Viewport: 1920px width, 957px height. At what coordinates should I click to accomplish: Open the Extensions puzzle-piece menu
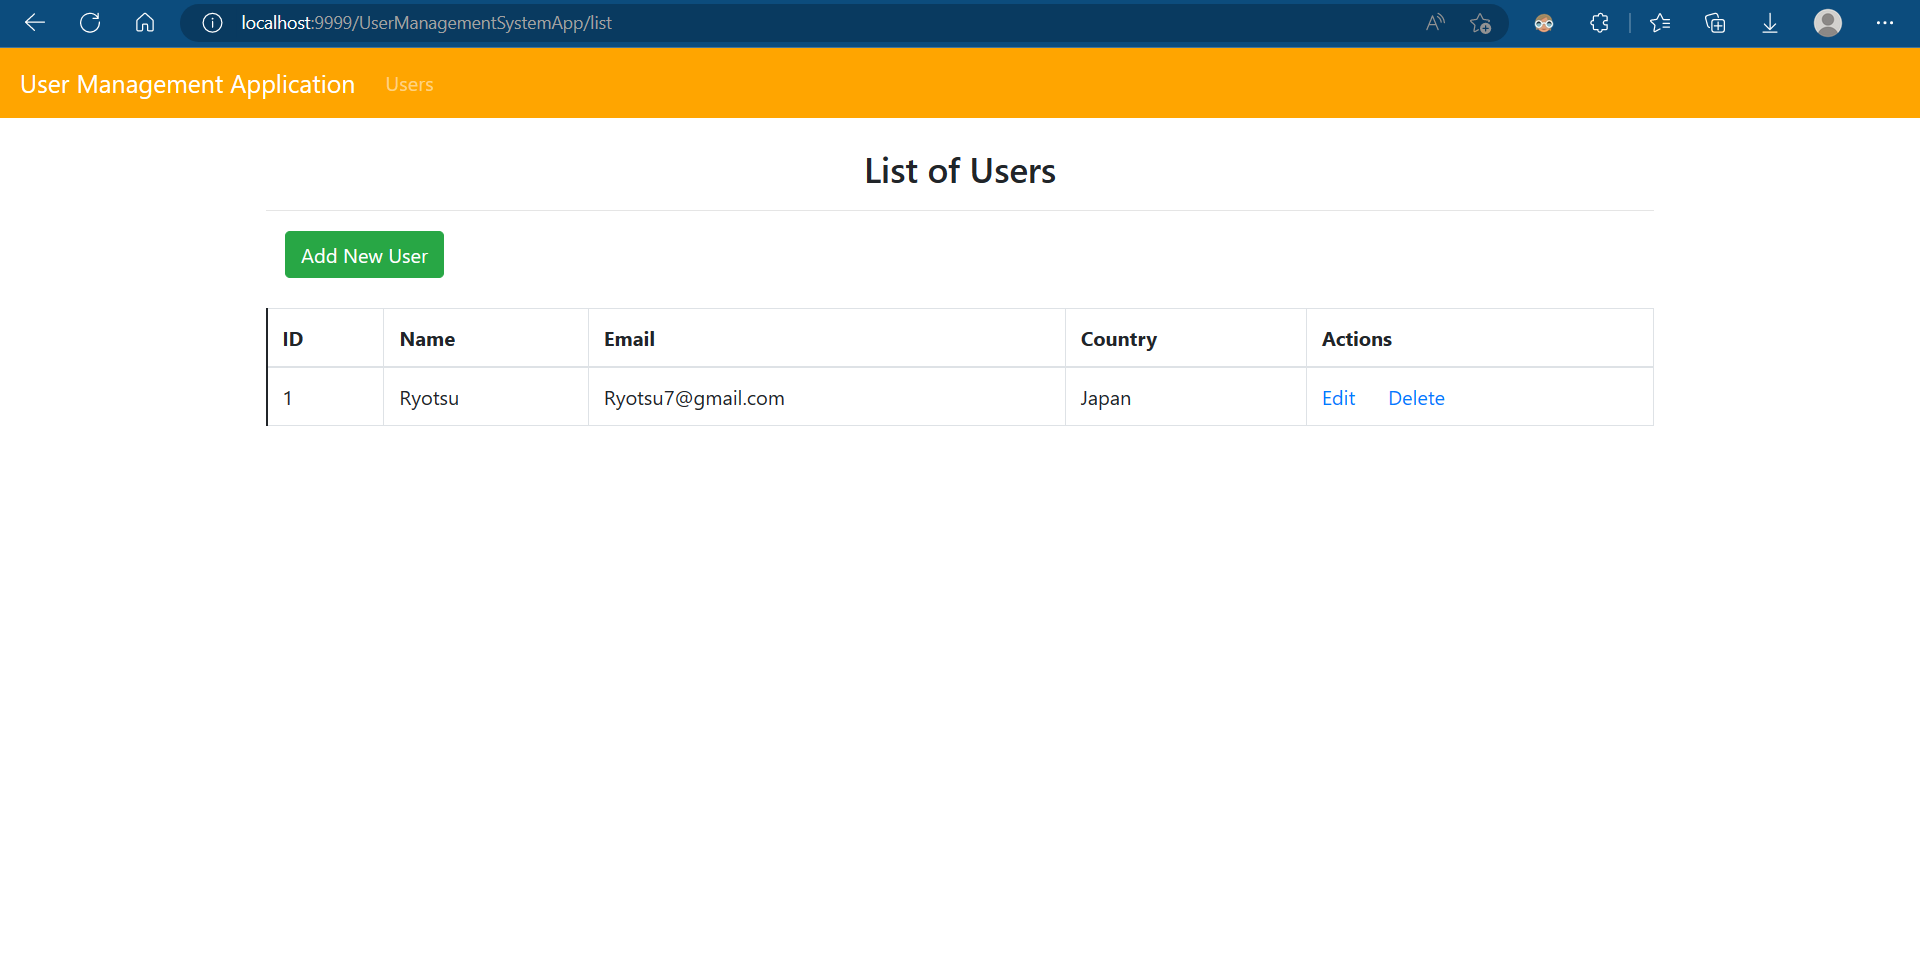(x=1599, y=23)
